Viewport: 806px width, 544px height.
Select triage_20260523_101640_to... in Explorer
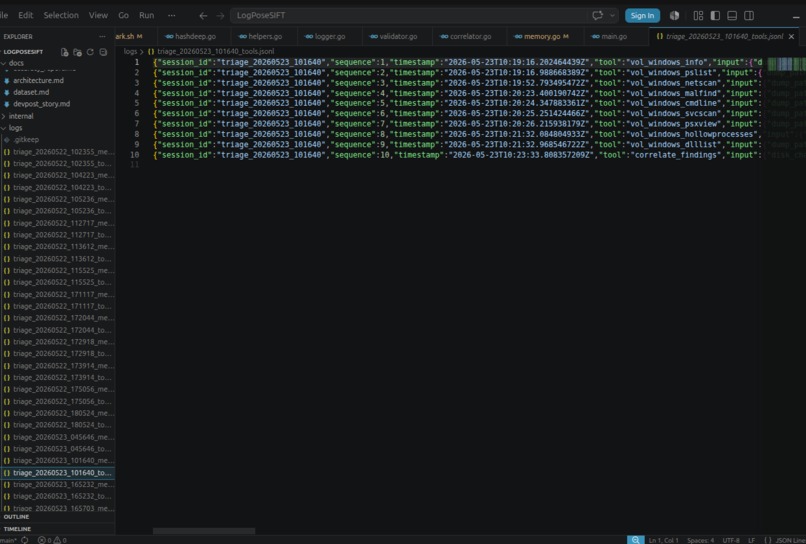coord(58,473)
